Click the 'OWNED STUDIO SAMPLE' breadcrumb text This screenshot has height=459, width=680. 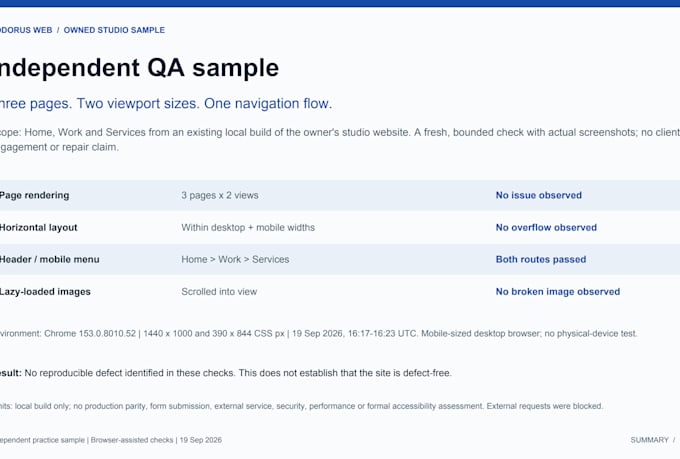click(x=114, y=30)
